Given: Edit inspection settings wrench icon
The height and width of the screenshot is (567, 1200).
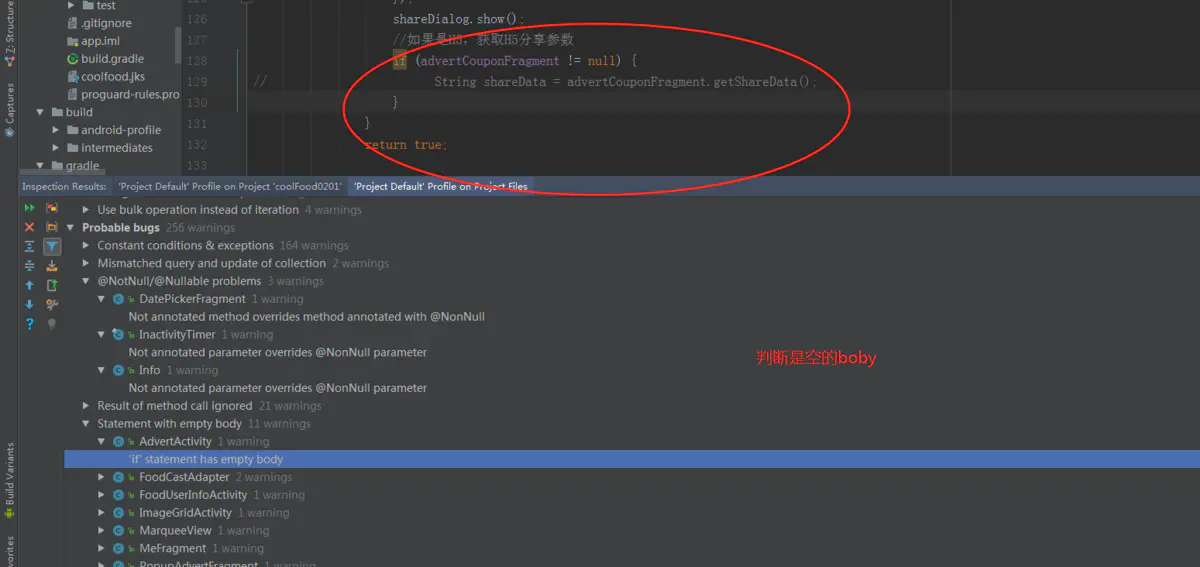Looking at the screenshot, I should tap(52, 304).
